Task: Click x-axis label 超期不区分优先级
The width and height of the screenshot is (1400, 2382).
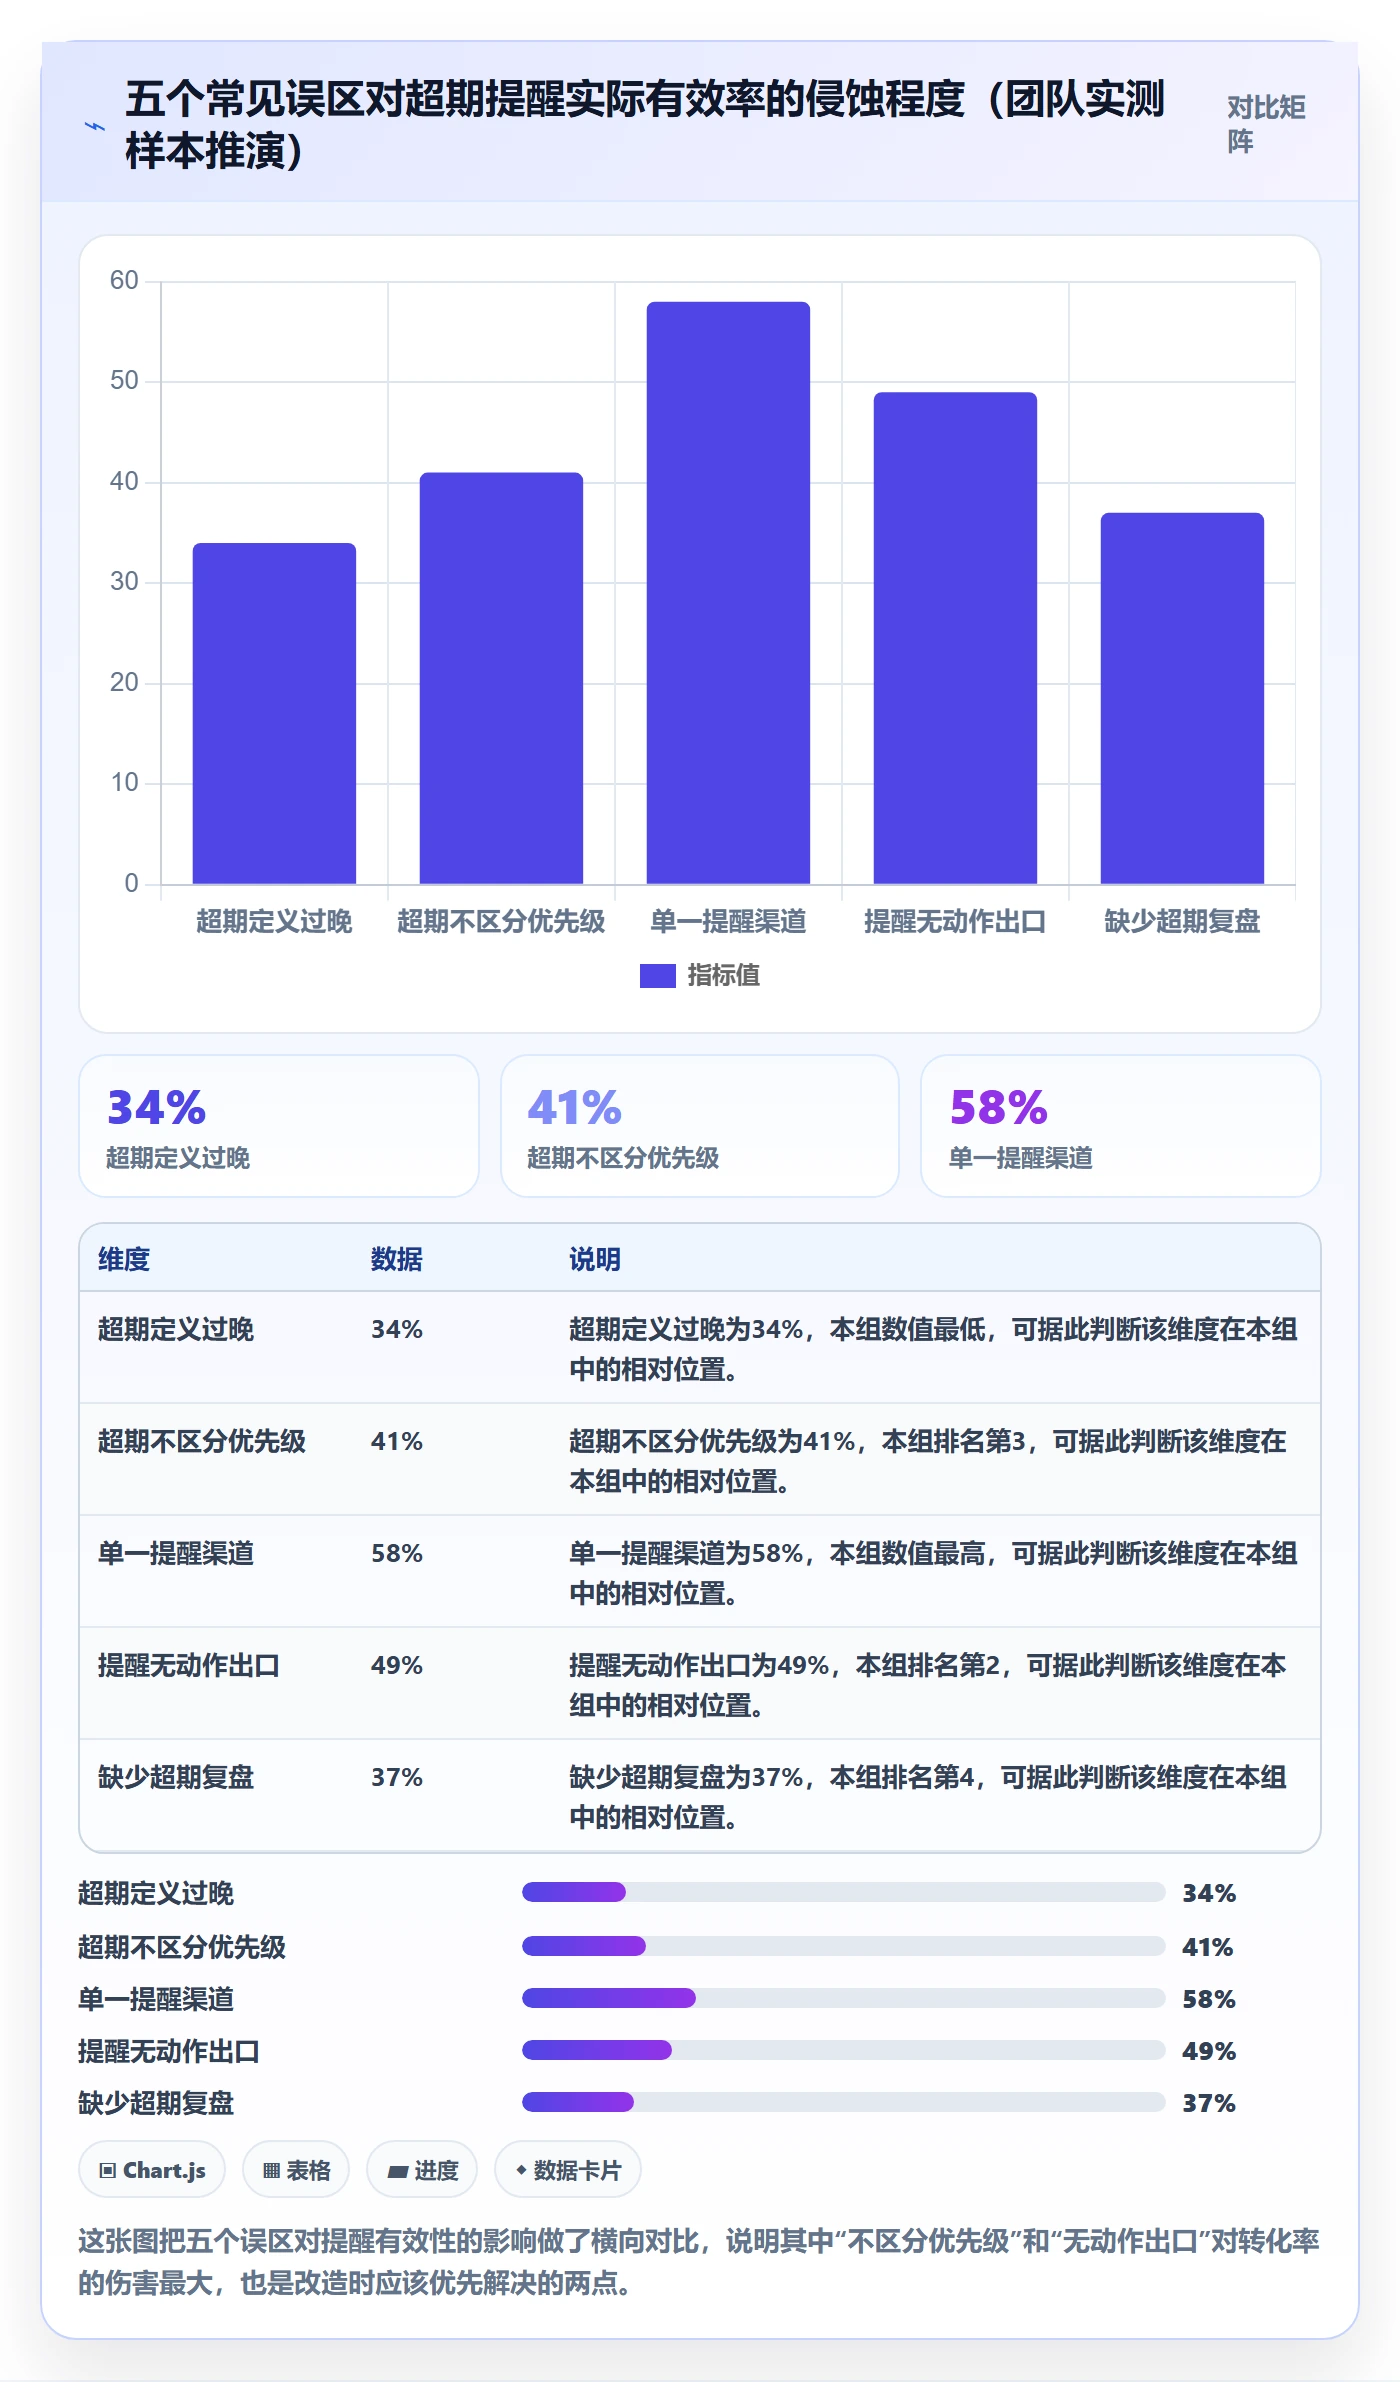Action: [x=501, y=921]
